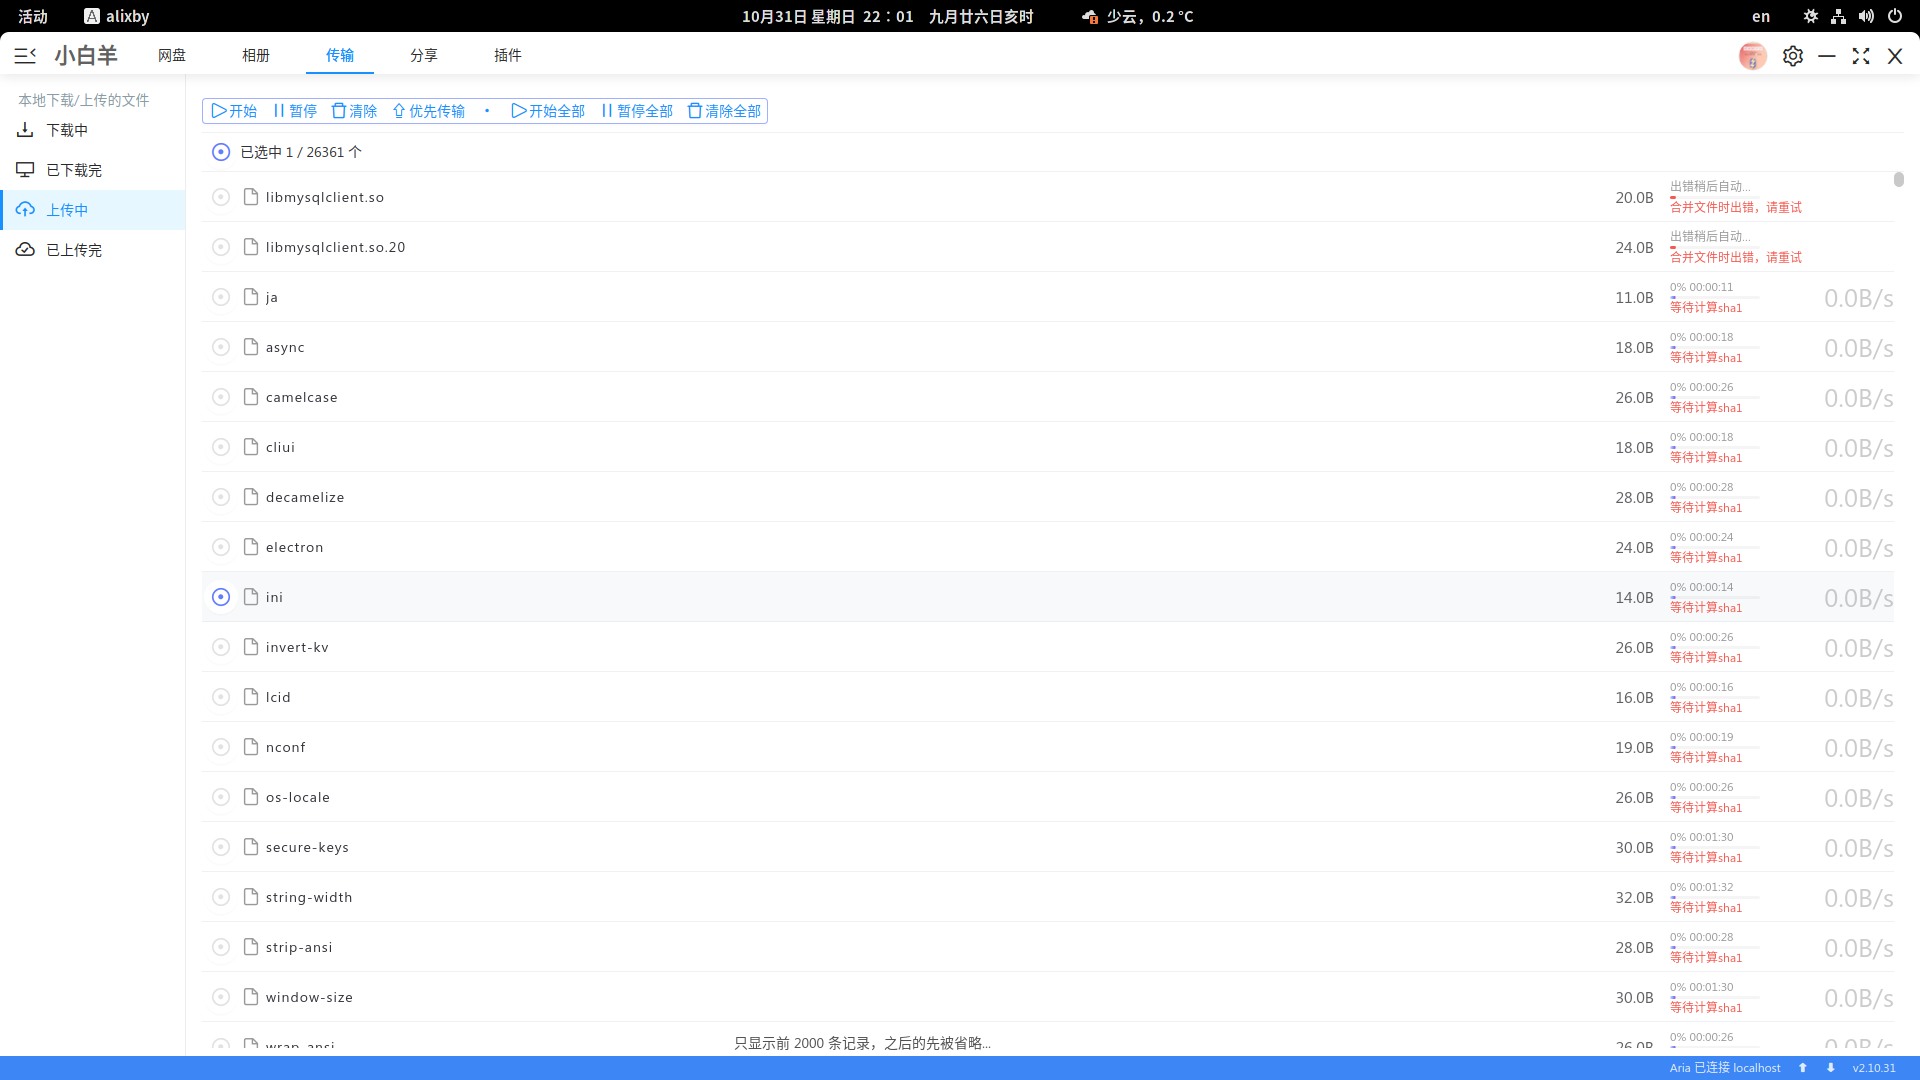Image resolution: width=1920 pixels, height=1080 pixels.
Task: Open 已上传完 uploaded list
Action: click(x=93, y=250)
